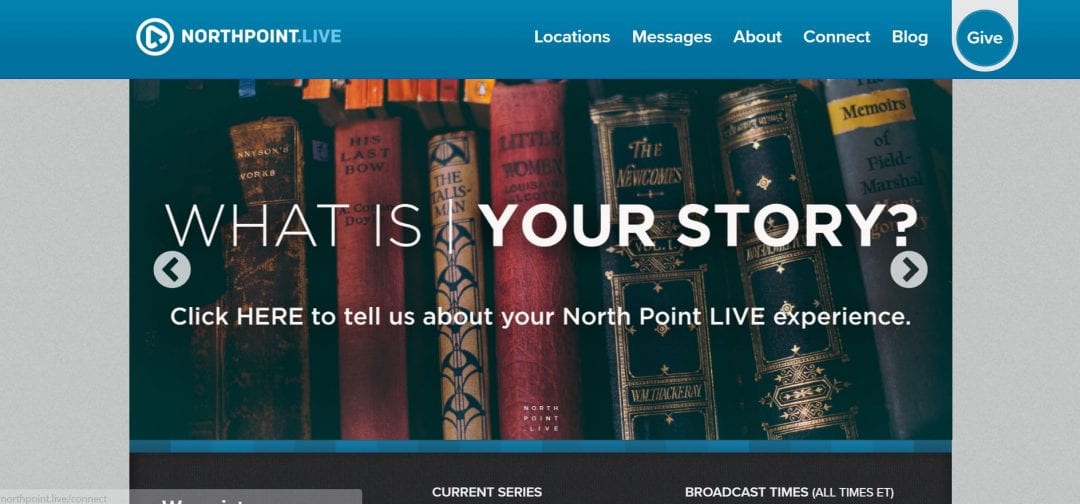
Task: Show the previous slide with left arrow
Action: point(172,269)
